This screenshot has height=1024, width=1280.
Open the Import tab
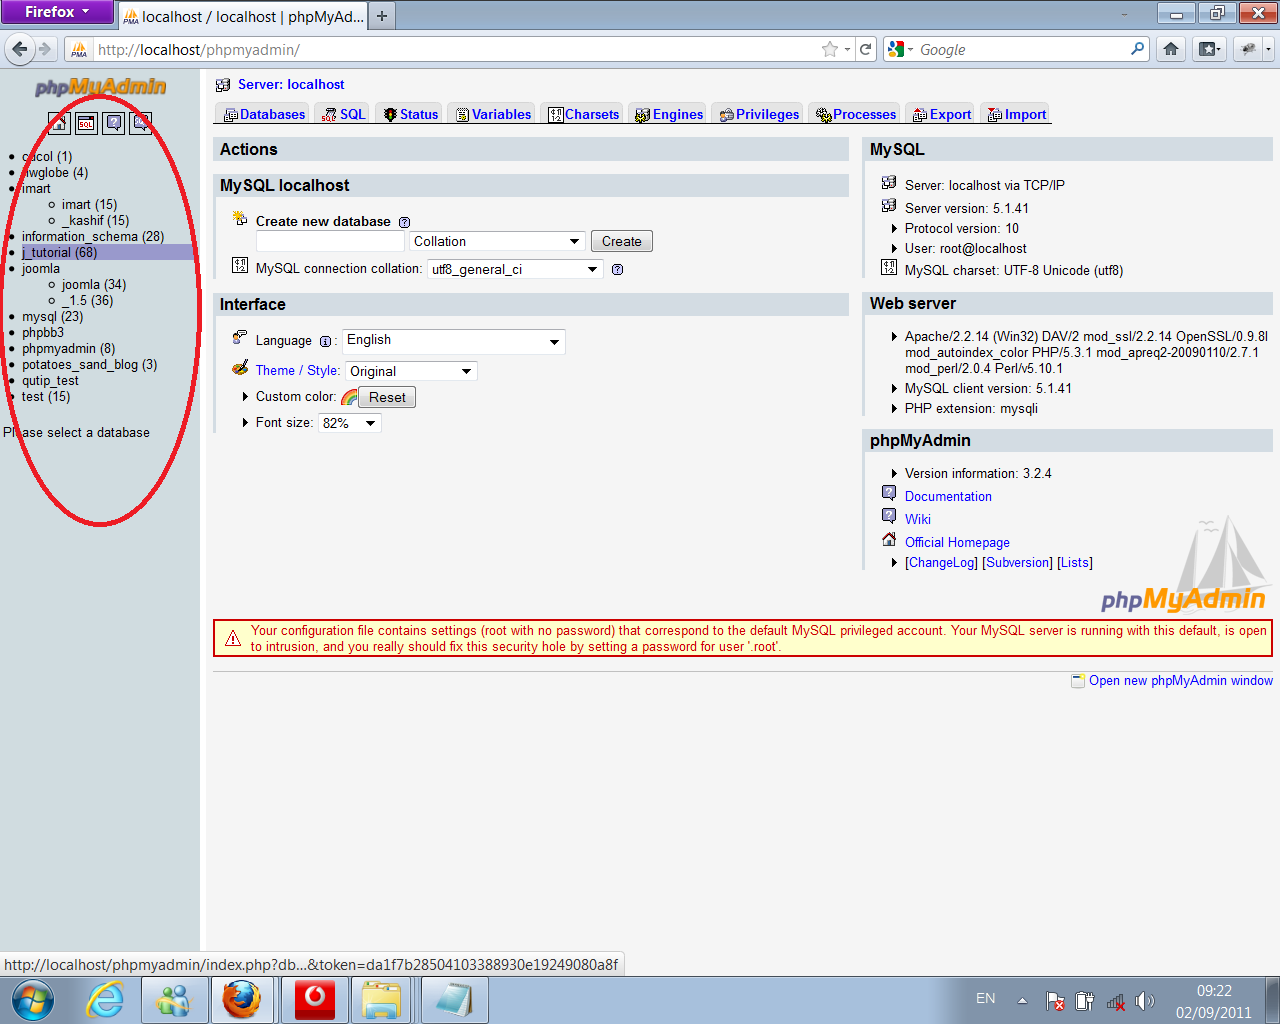pos(1016,114)
